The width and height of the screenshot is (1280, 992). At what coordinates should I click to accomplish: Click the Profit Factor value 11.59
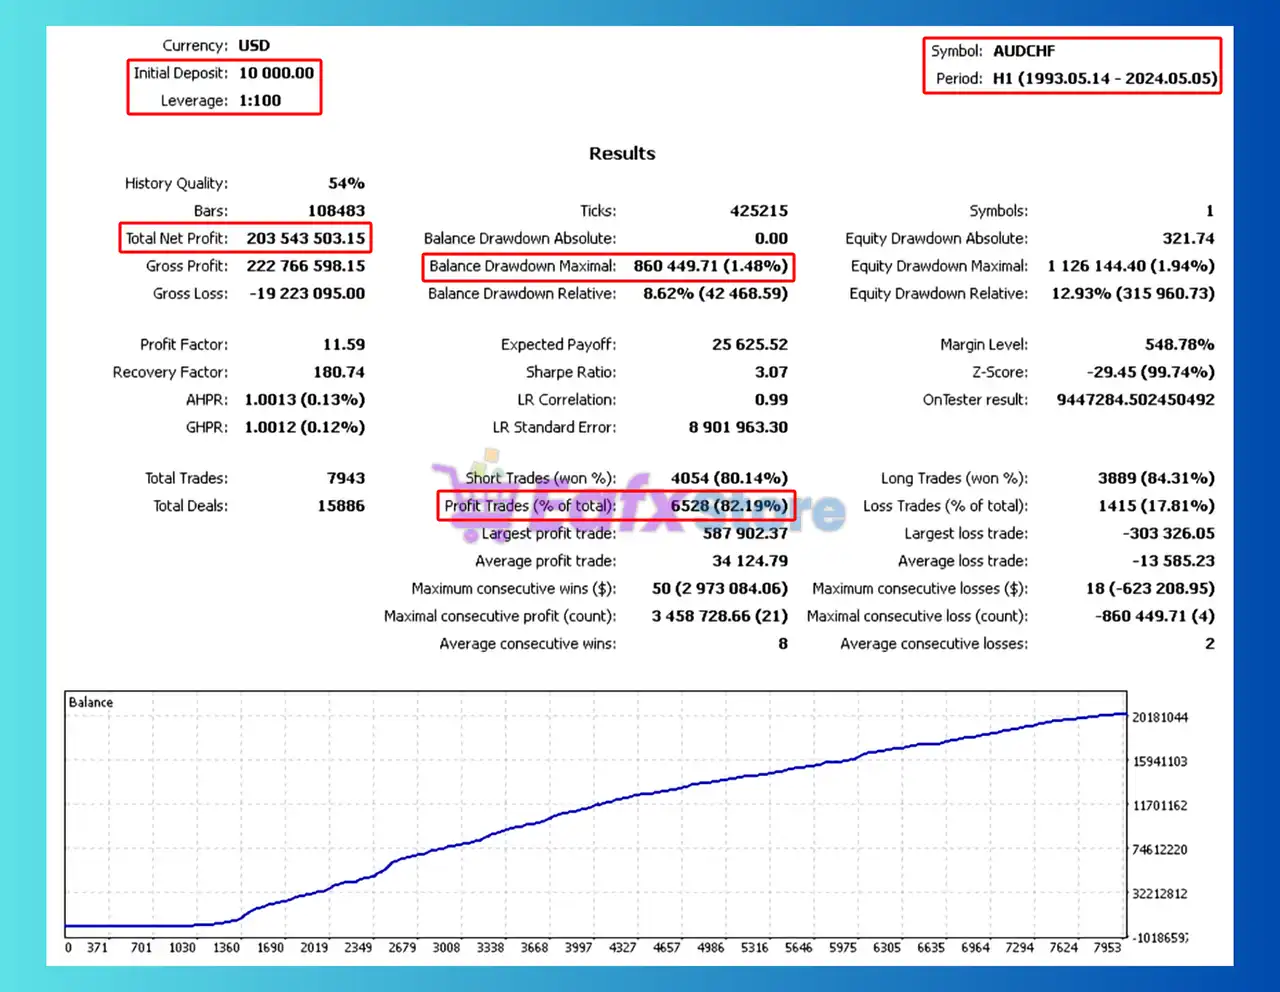343,344
